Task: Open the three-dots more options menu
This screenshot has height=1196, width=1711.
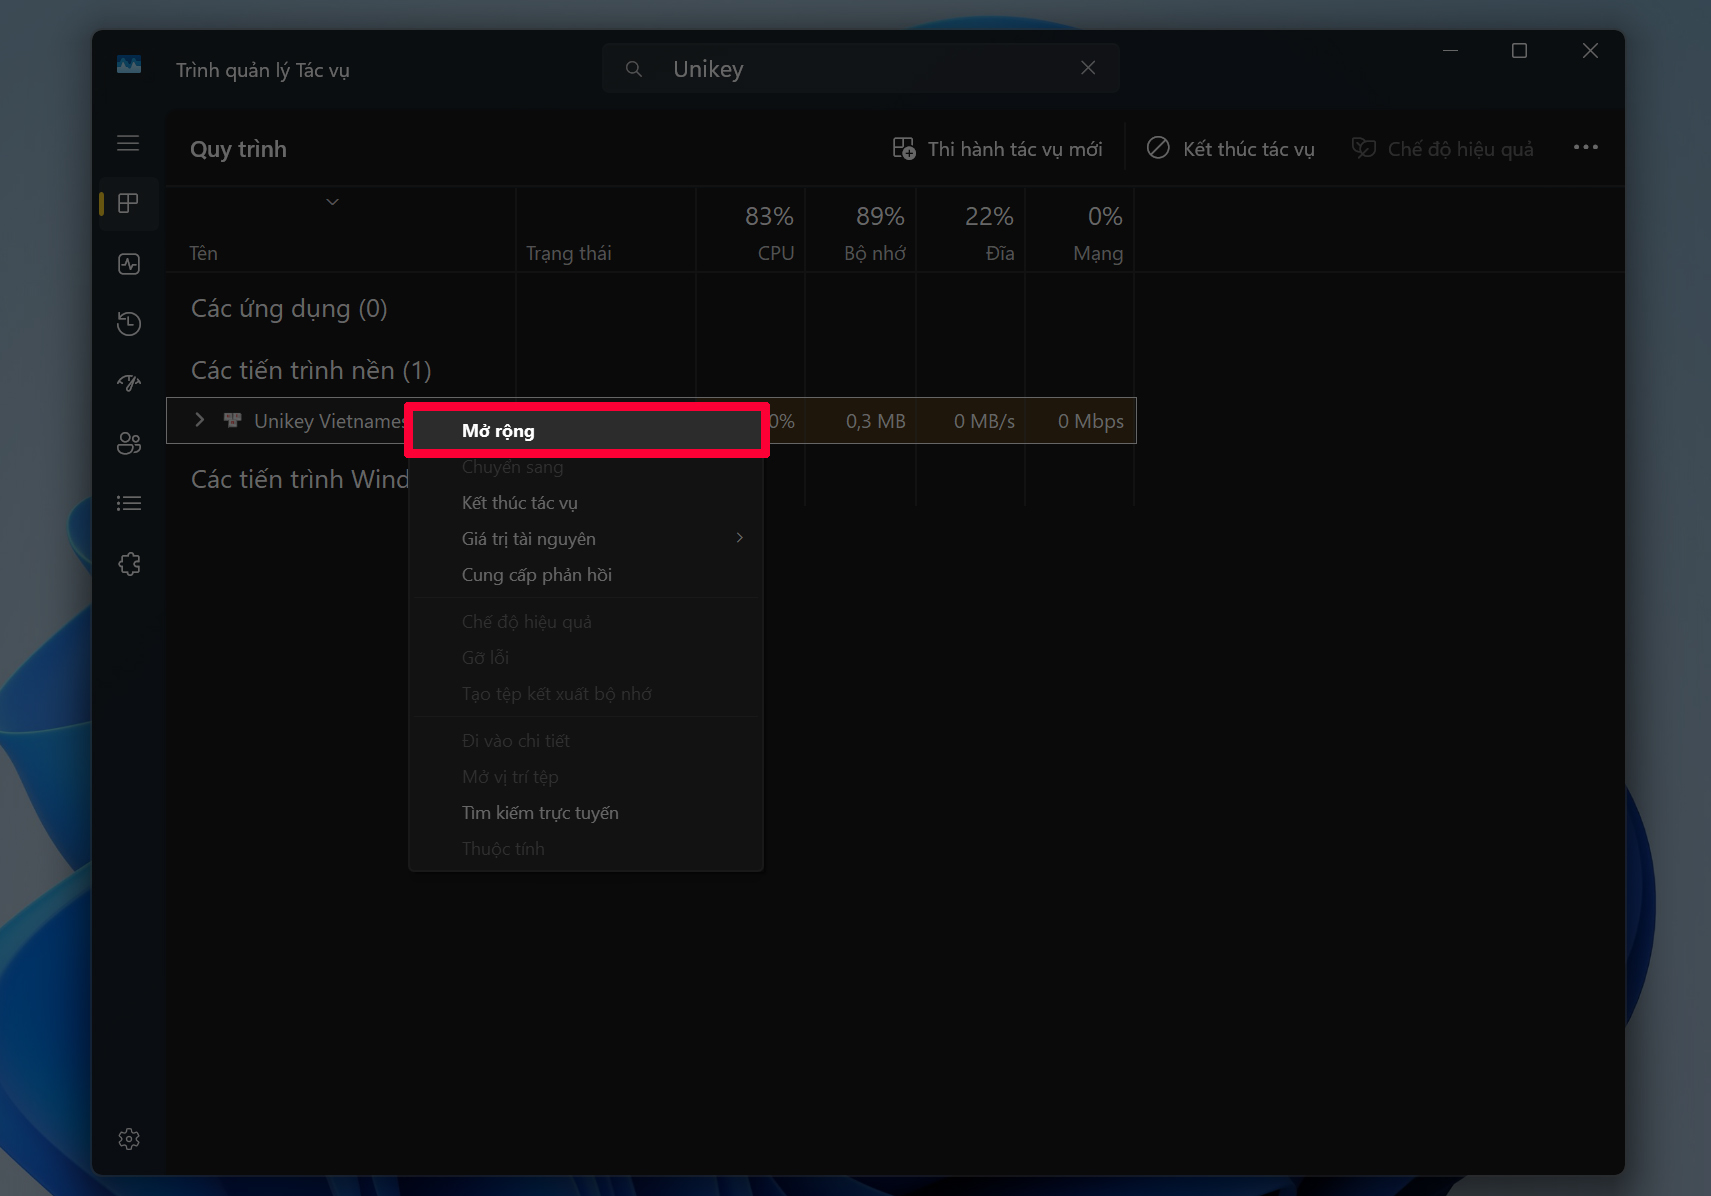Action: point(1585,148)
